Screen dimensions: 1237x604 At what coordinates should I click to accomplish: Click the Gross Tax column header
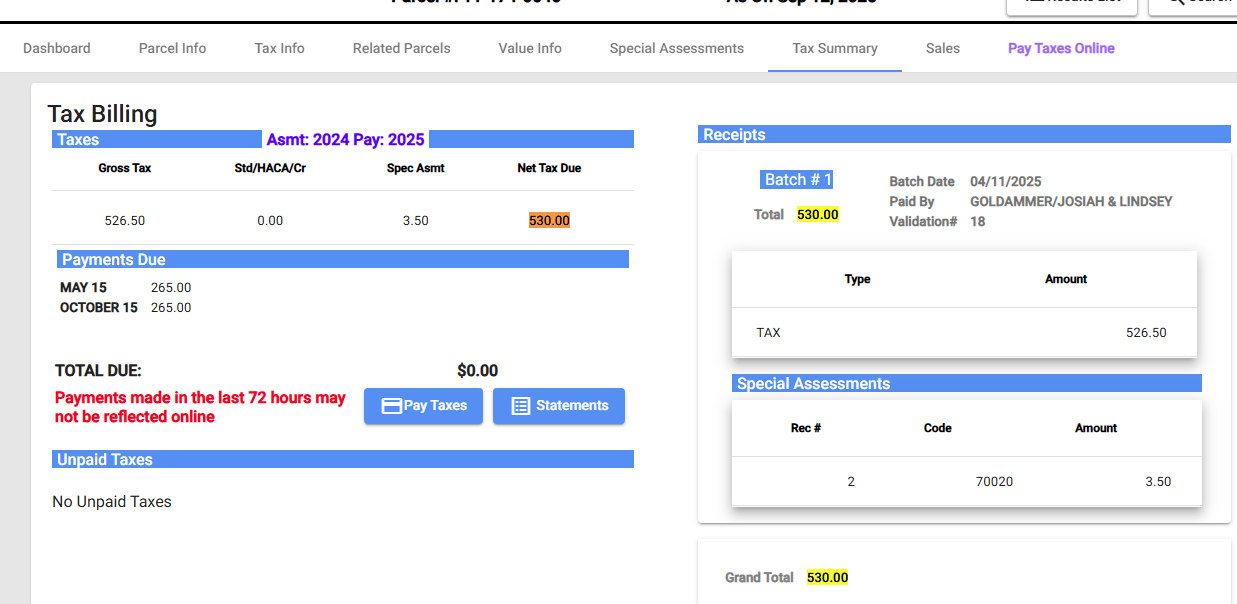pos(125,168)
